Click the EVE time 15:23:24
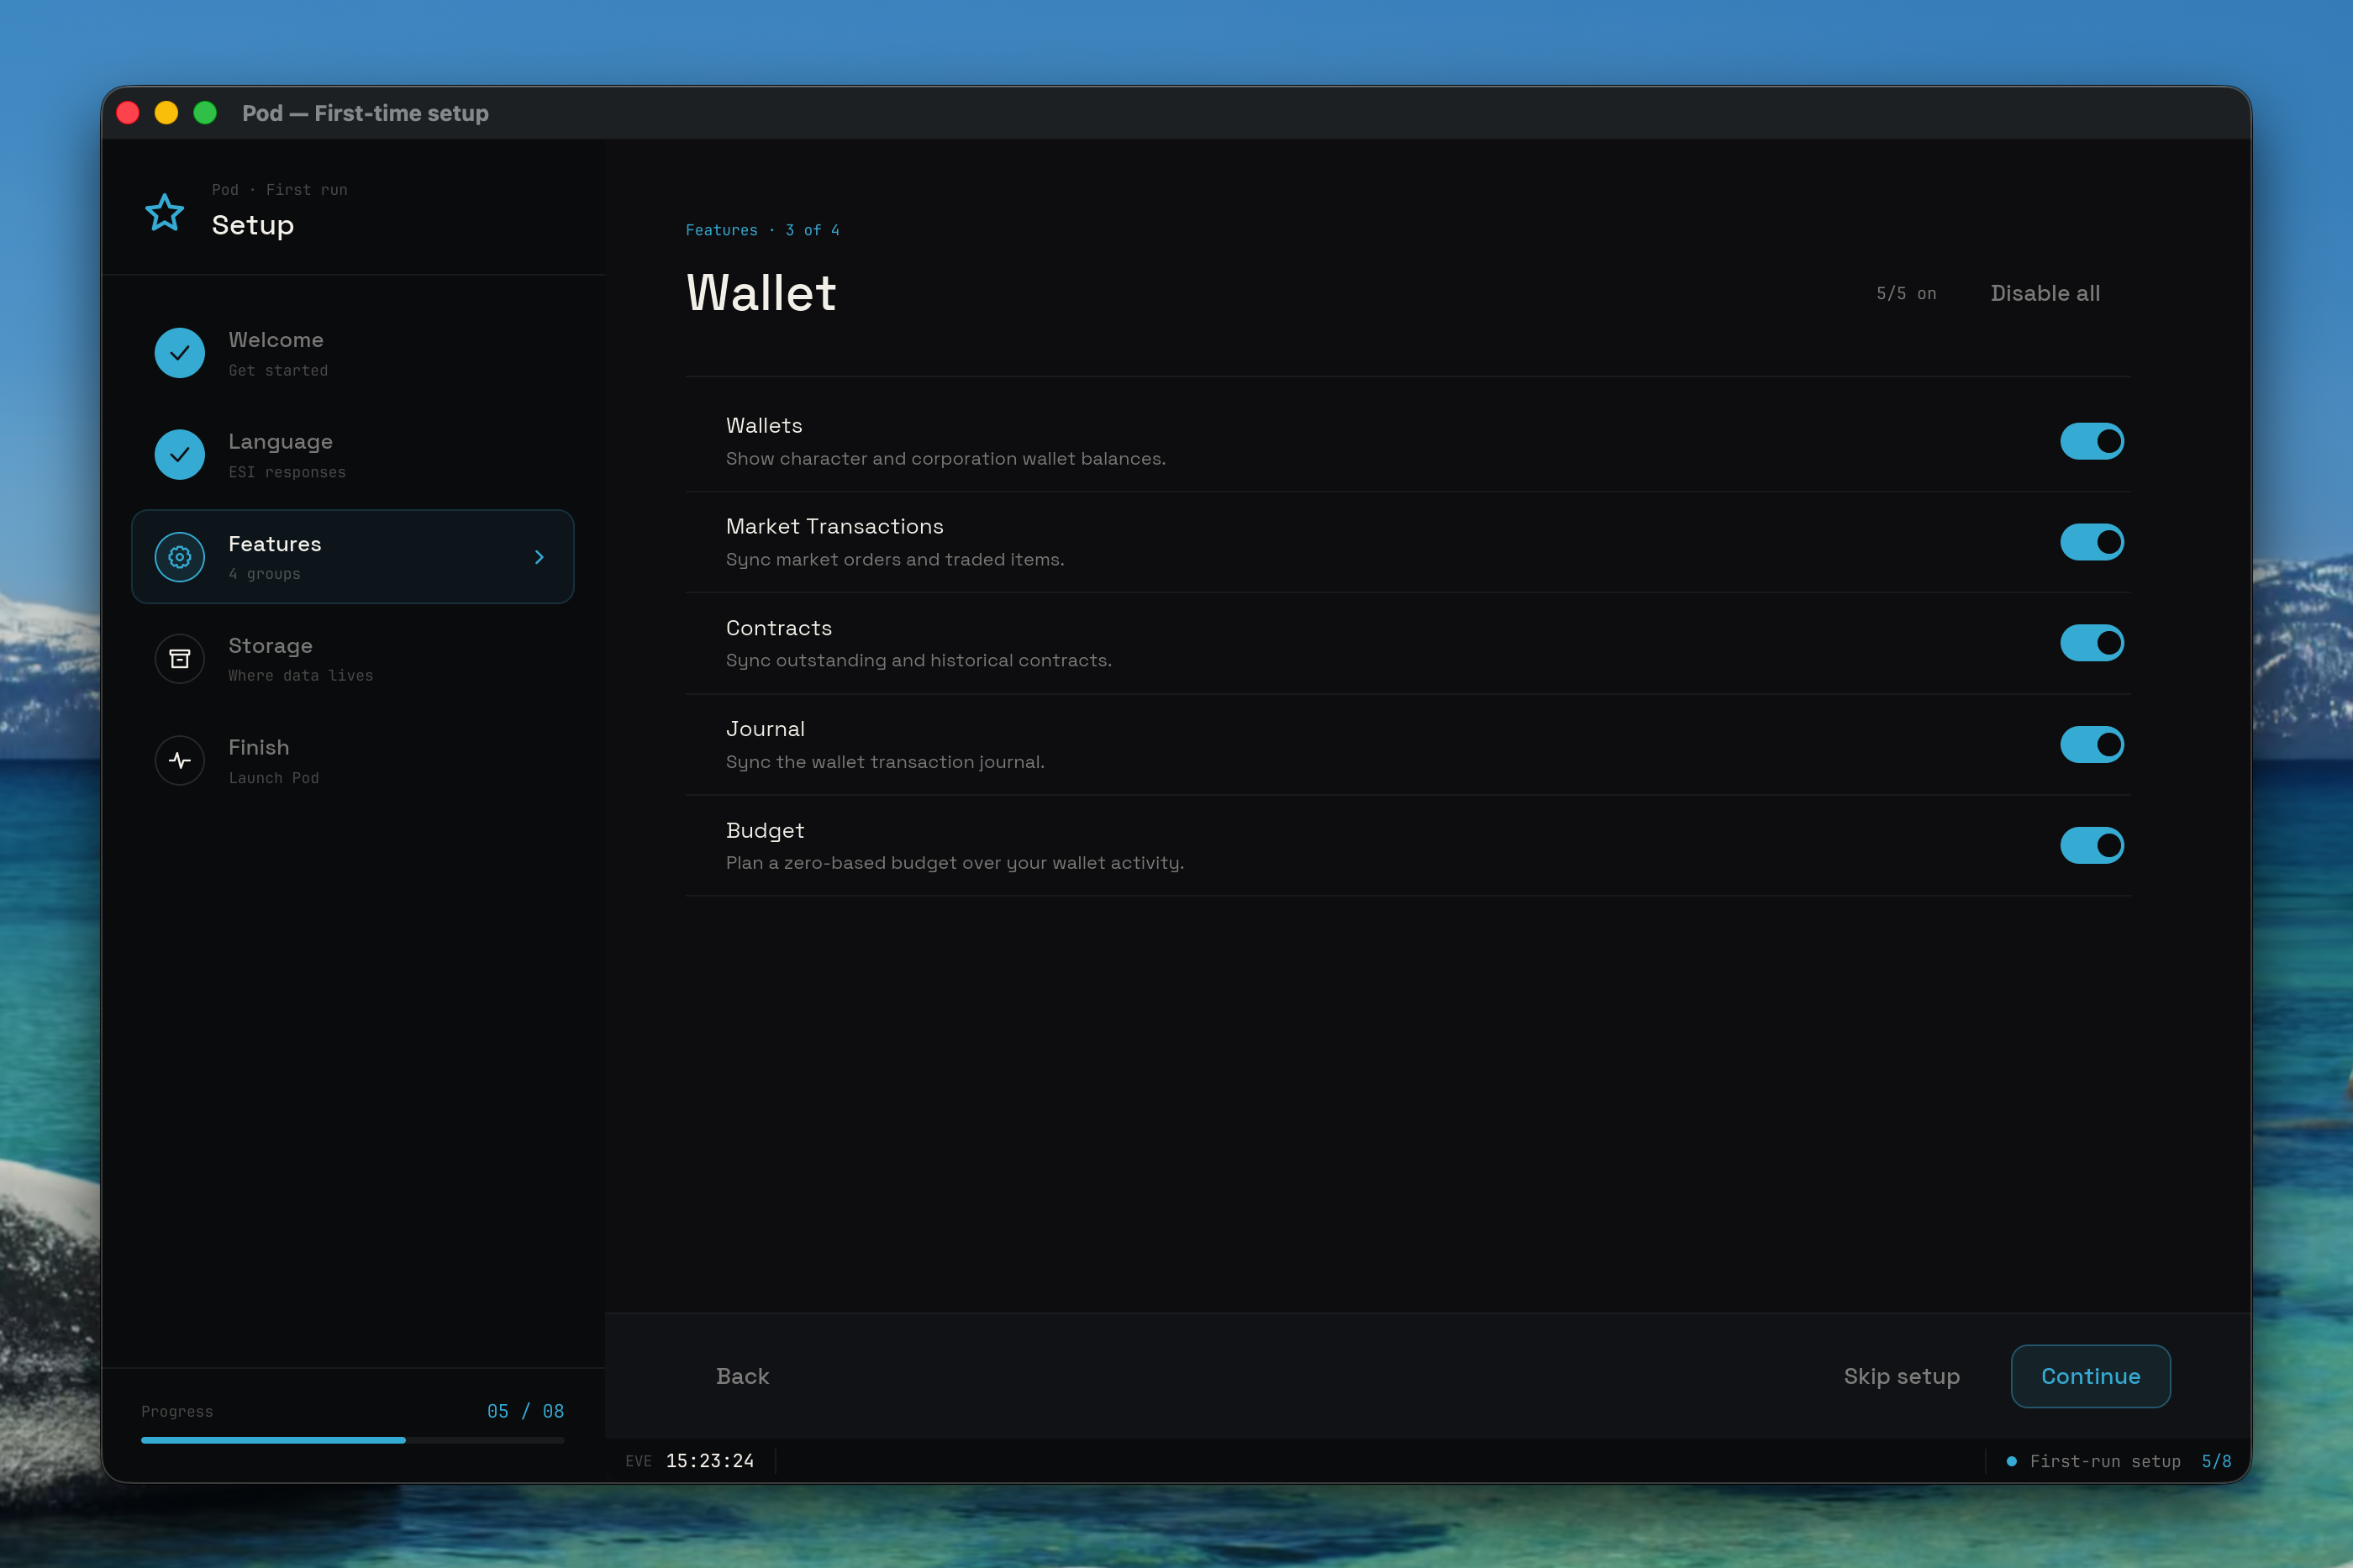Image resolution: width=2353 pixels, height=1568 pixels. pyautogui.click(x=710, y=1461)
